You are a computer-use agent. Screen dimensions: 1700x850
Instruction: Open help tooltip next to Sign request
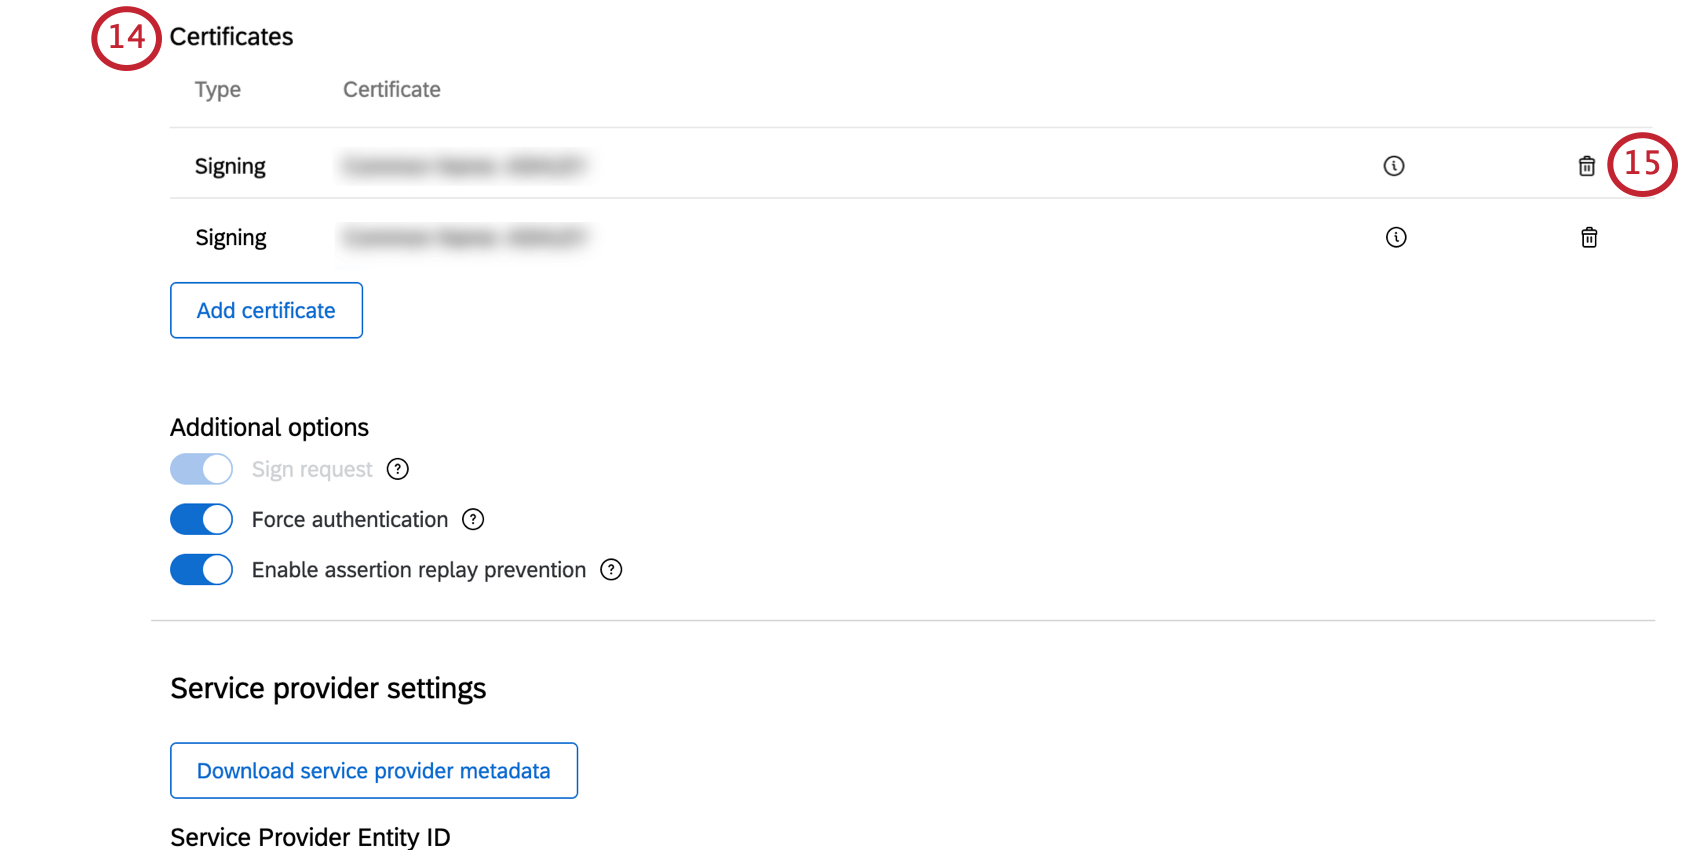coord(398,469)
